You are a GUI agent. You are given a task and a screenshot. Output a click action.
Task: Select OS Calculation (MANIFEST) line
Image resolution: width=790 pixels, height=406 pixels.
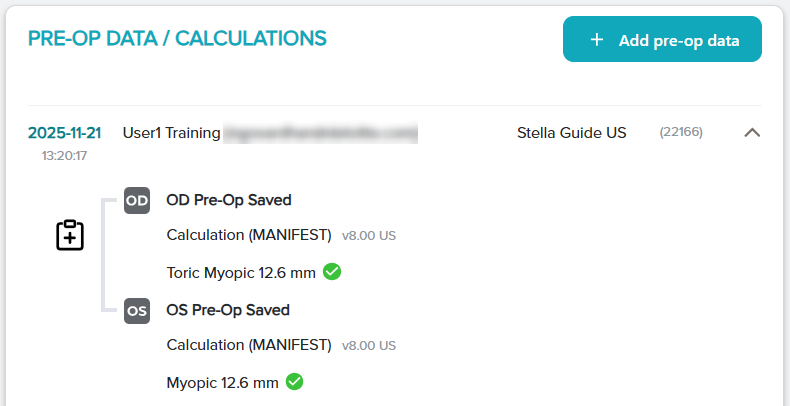coord(249,346)
